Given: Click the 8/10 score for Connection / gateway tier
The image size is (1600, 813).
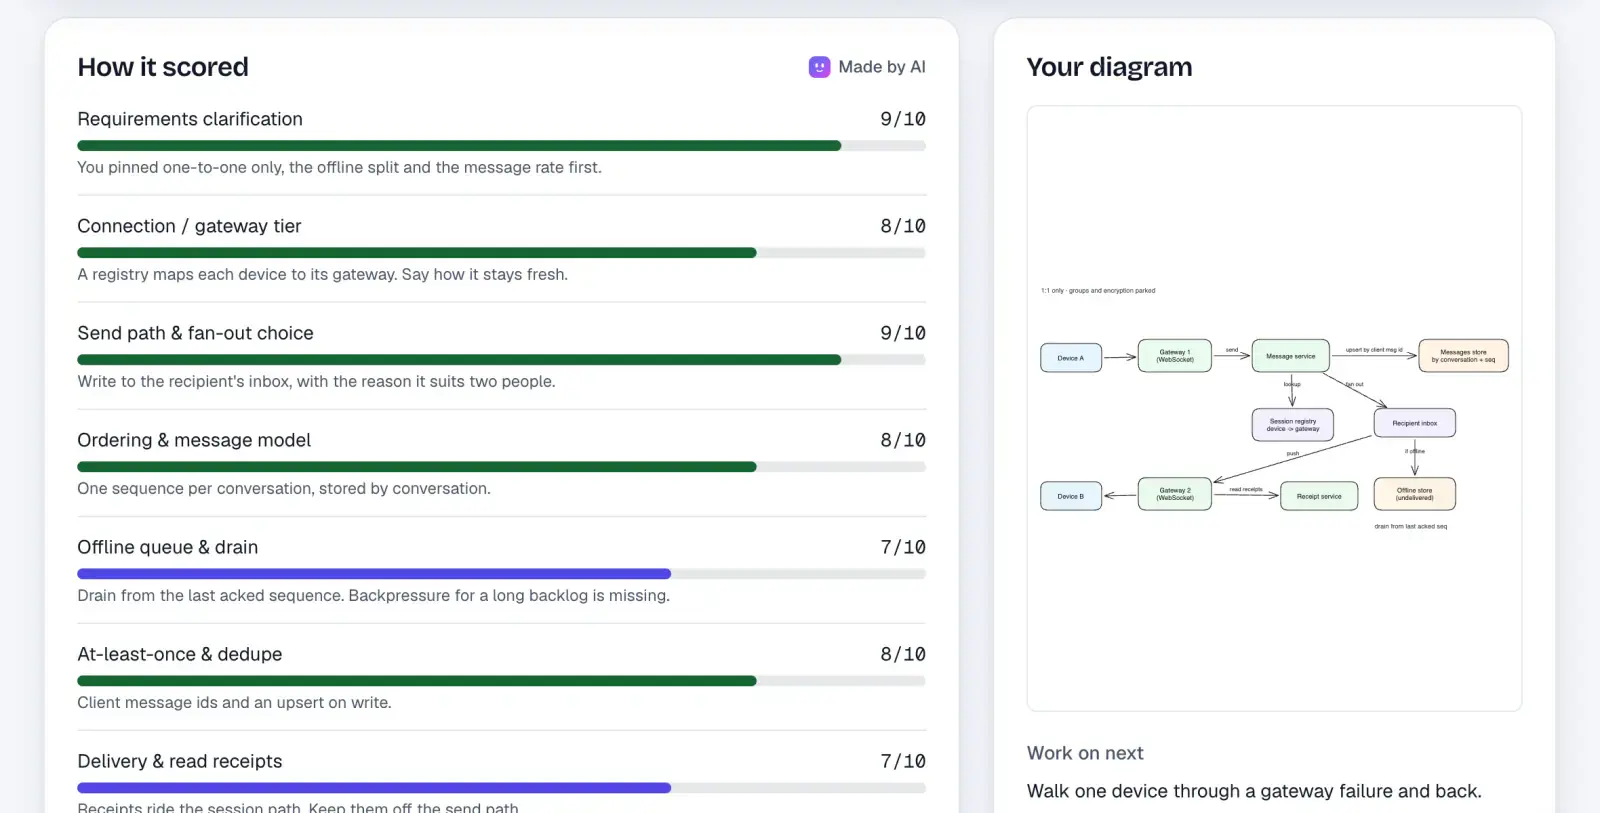Looking at the screenshot, I should pos(903,226).
